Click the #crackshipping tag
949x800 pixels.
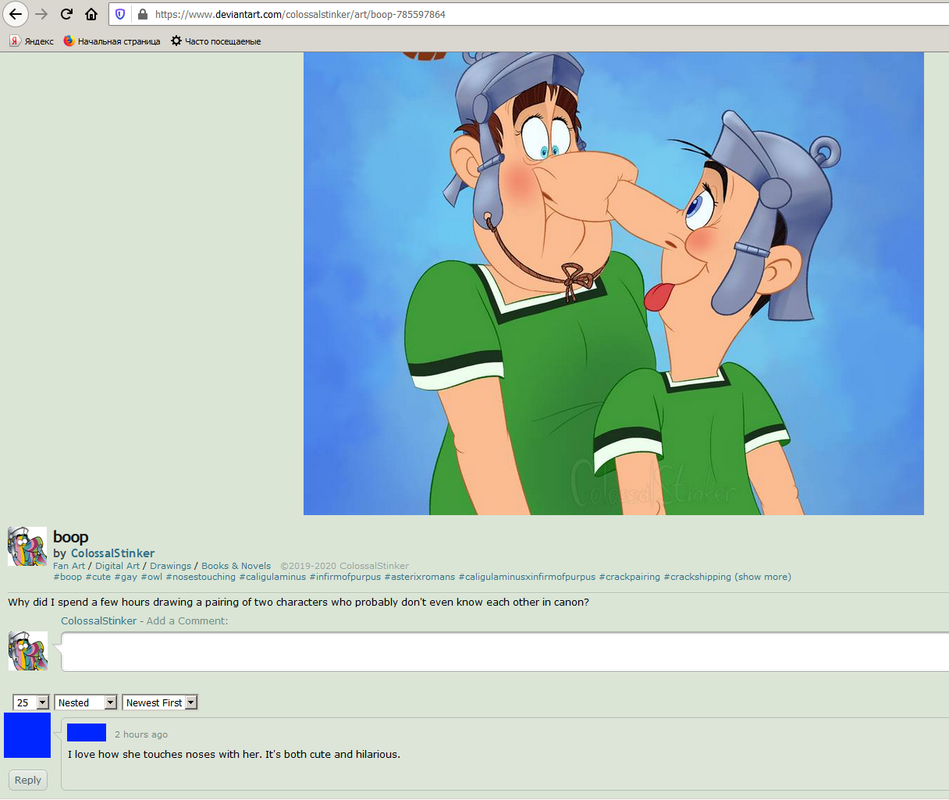tap(697, 577)
